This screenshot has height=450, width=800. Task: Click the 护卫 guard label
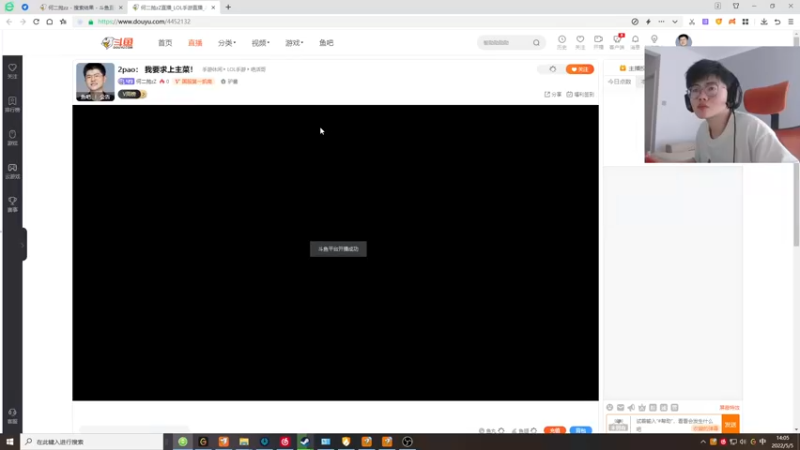click(230, 82)
